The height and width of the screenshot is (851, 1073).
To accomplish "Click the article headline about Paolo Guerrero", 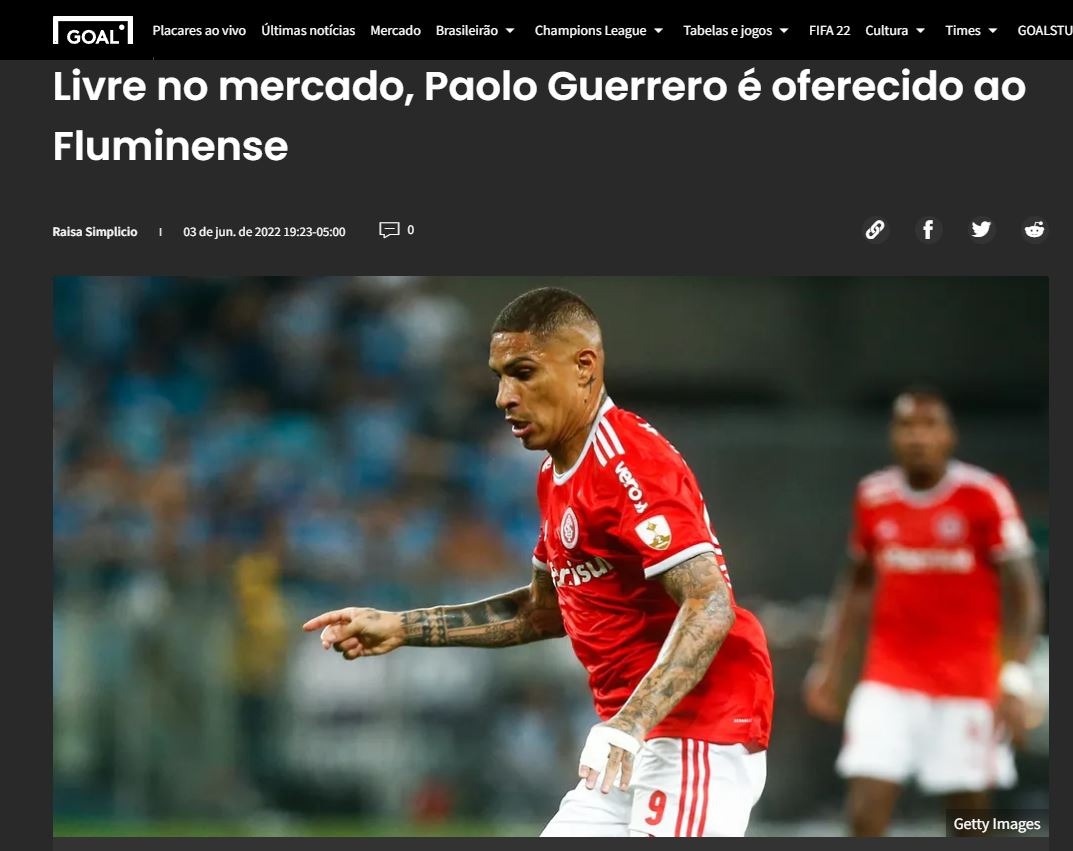I will [539, 116].
